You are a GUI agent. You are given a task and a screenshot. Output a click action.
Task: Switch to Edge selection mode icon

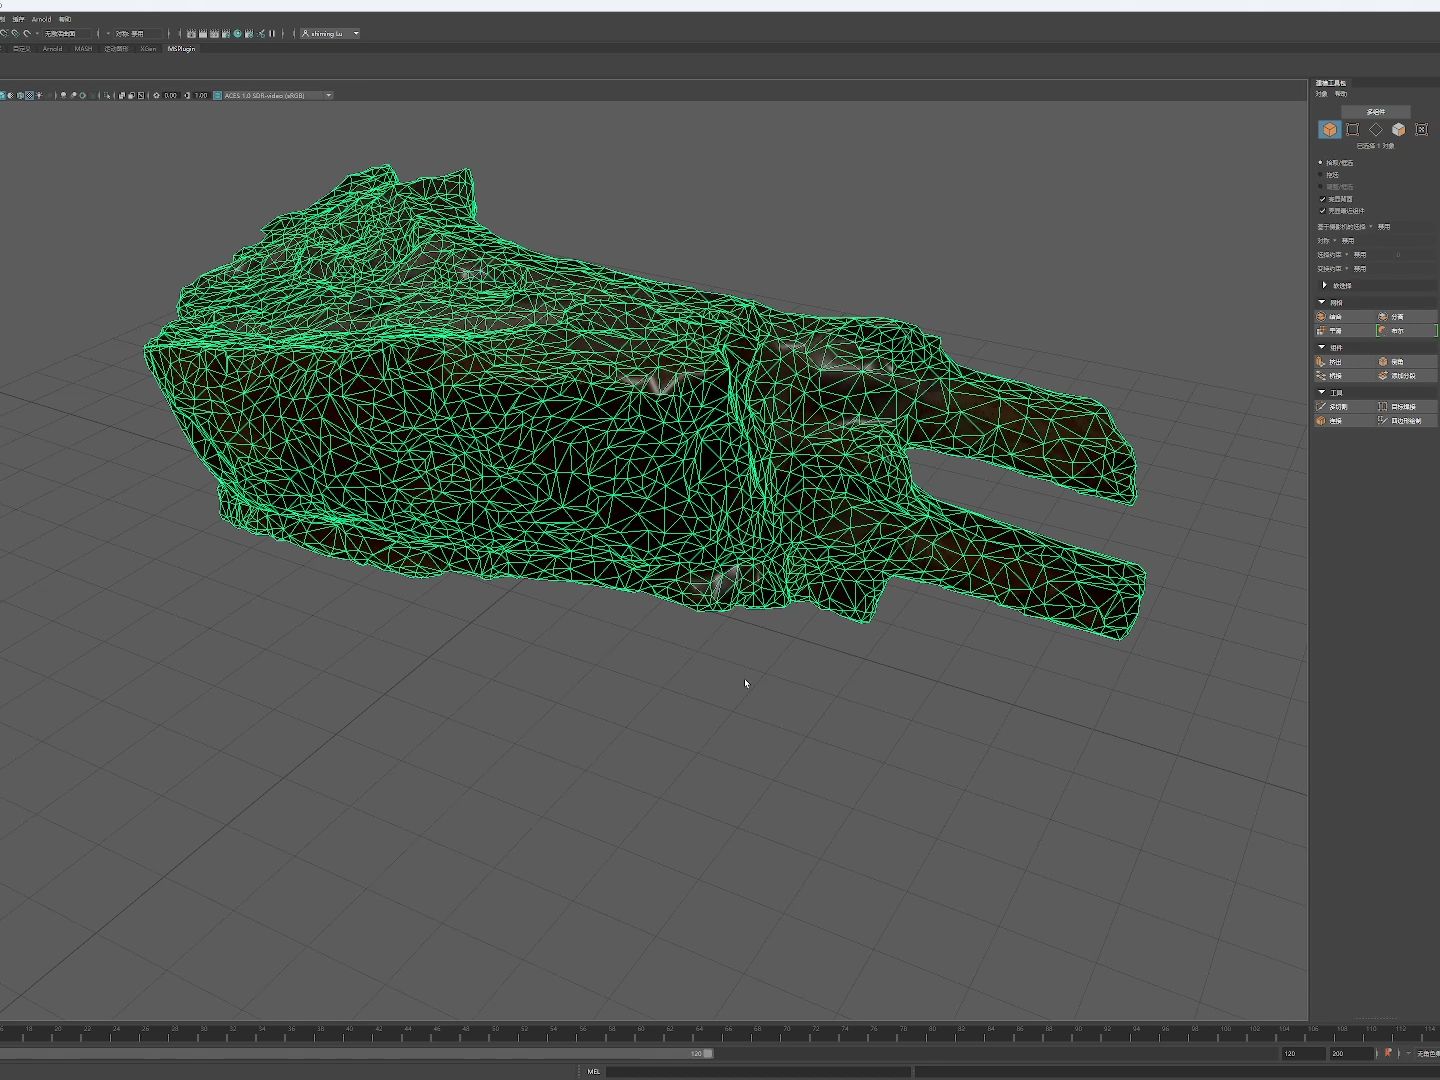click(1375, 130)
